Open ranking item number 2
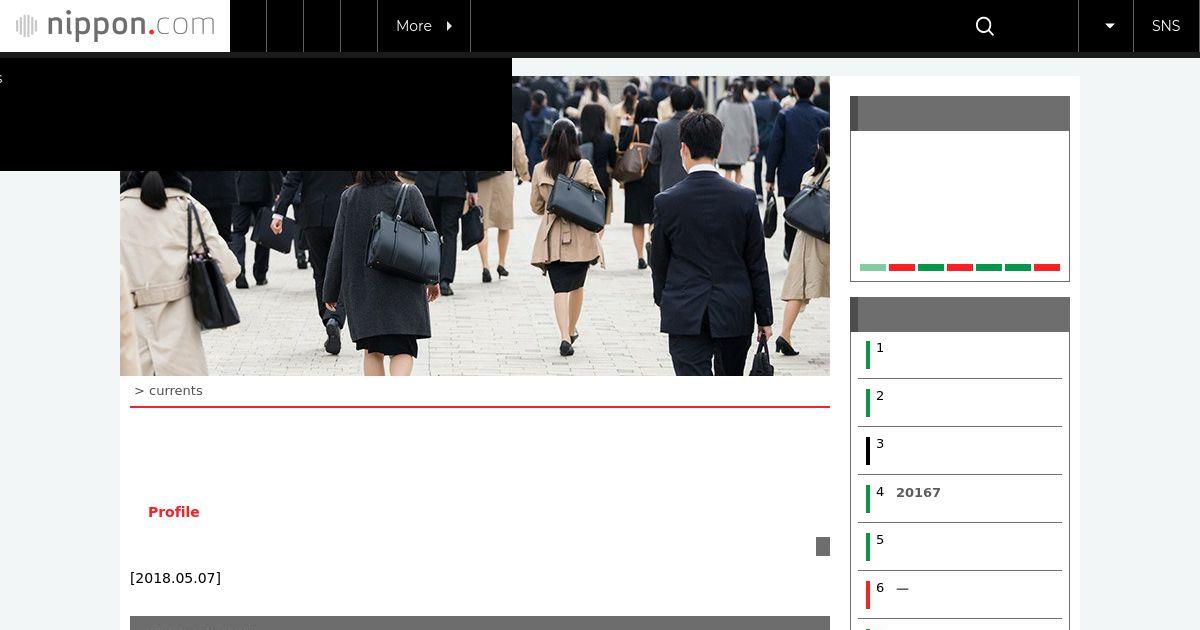1200x630 pixels. click(960, 403)
